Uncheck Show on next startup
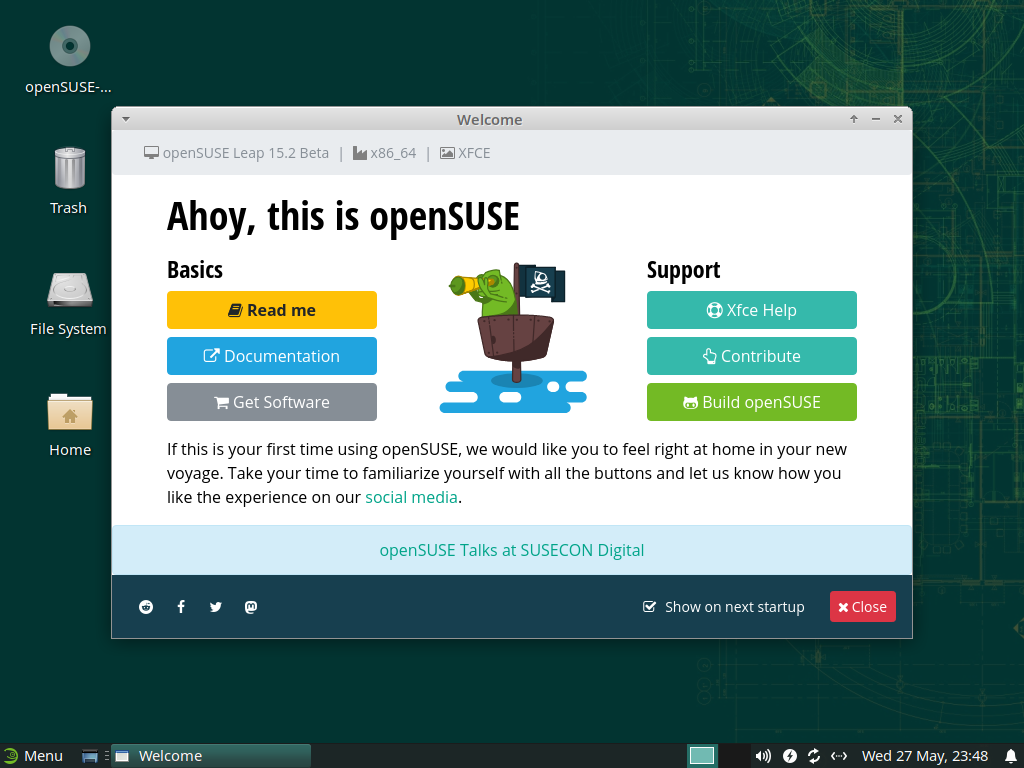 (649, 607)
